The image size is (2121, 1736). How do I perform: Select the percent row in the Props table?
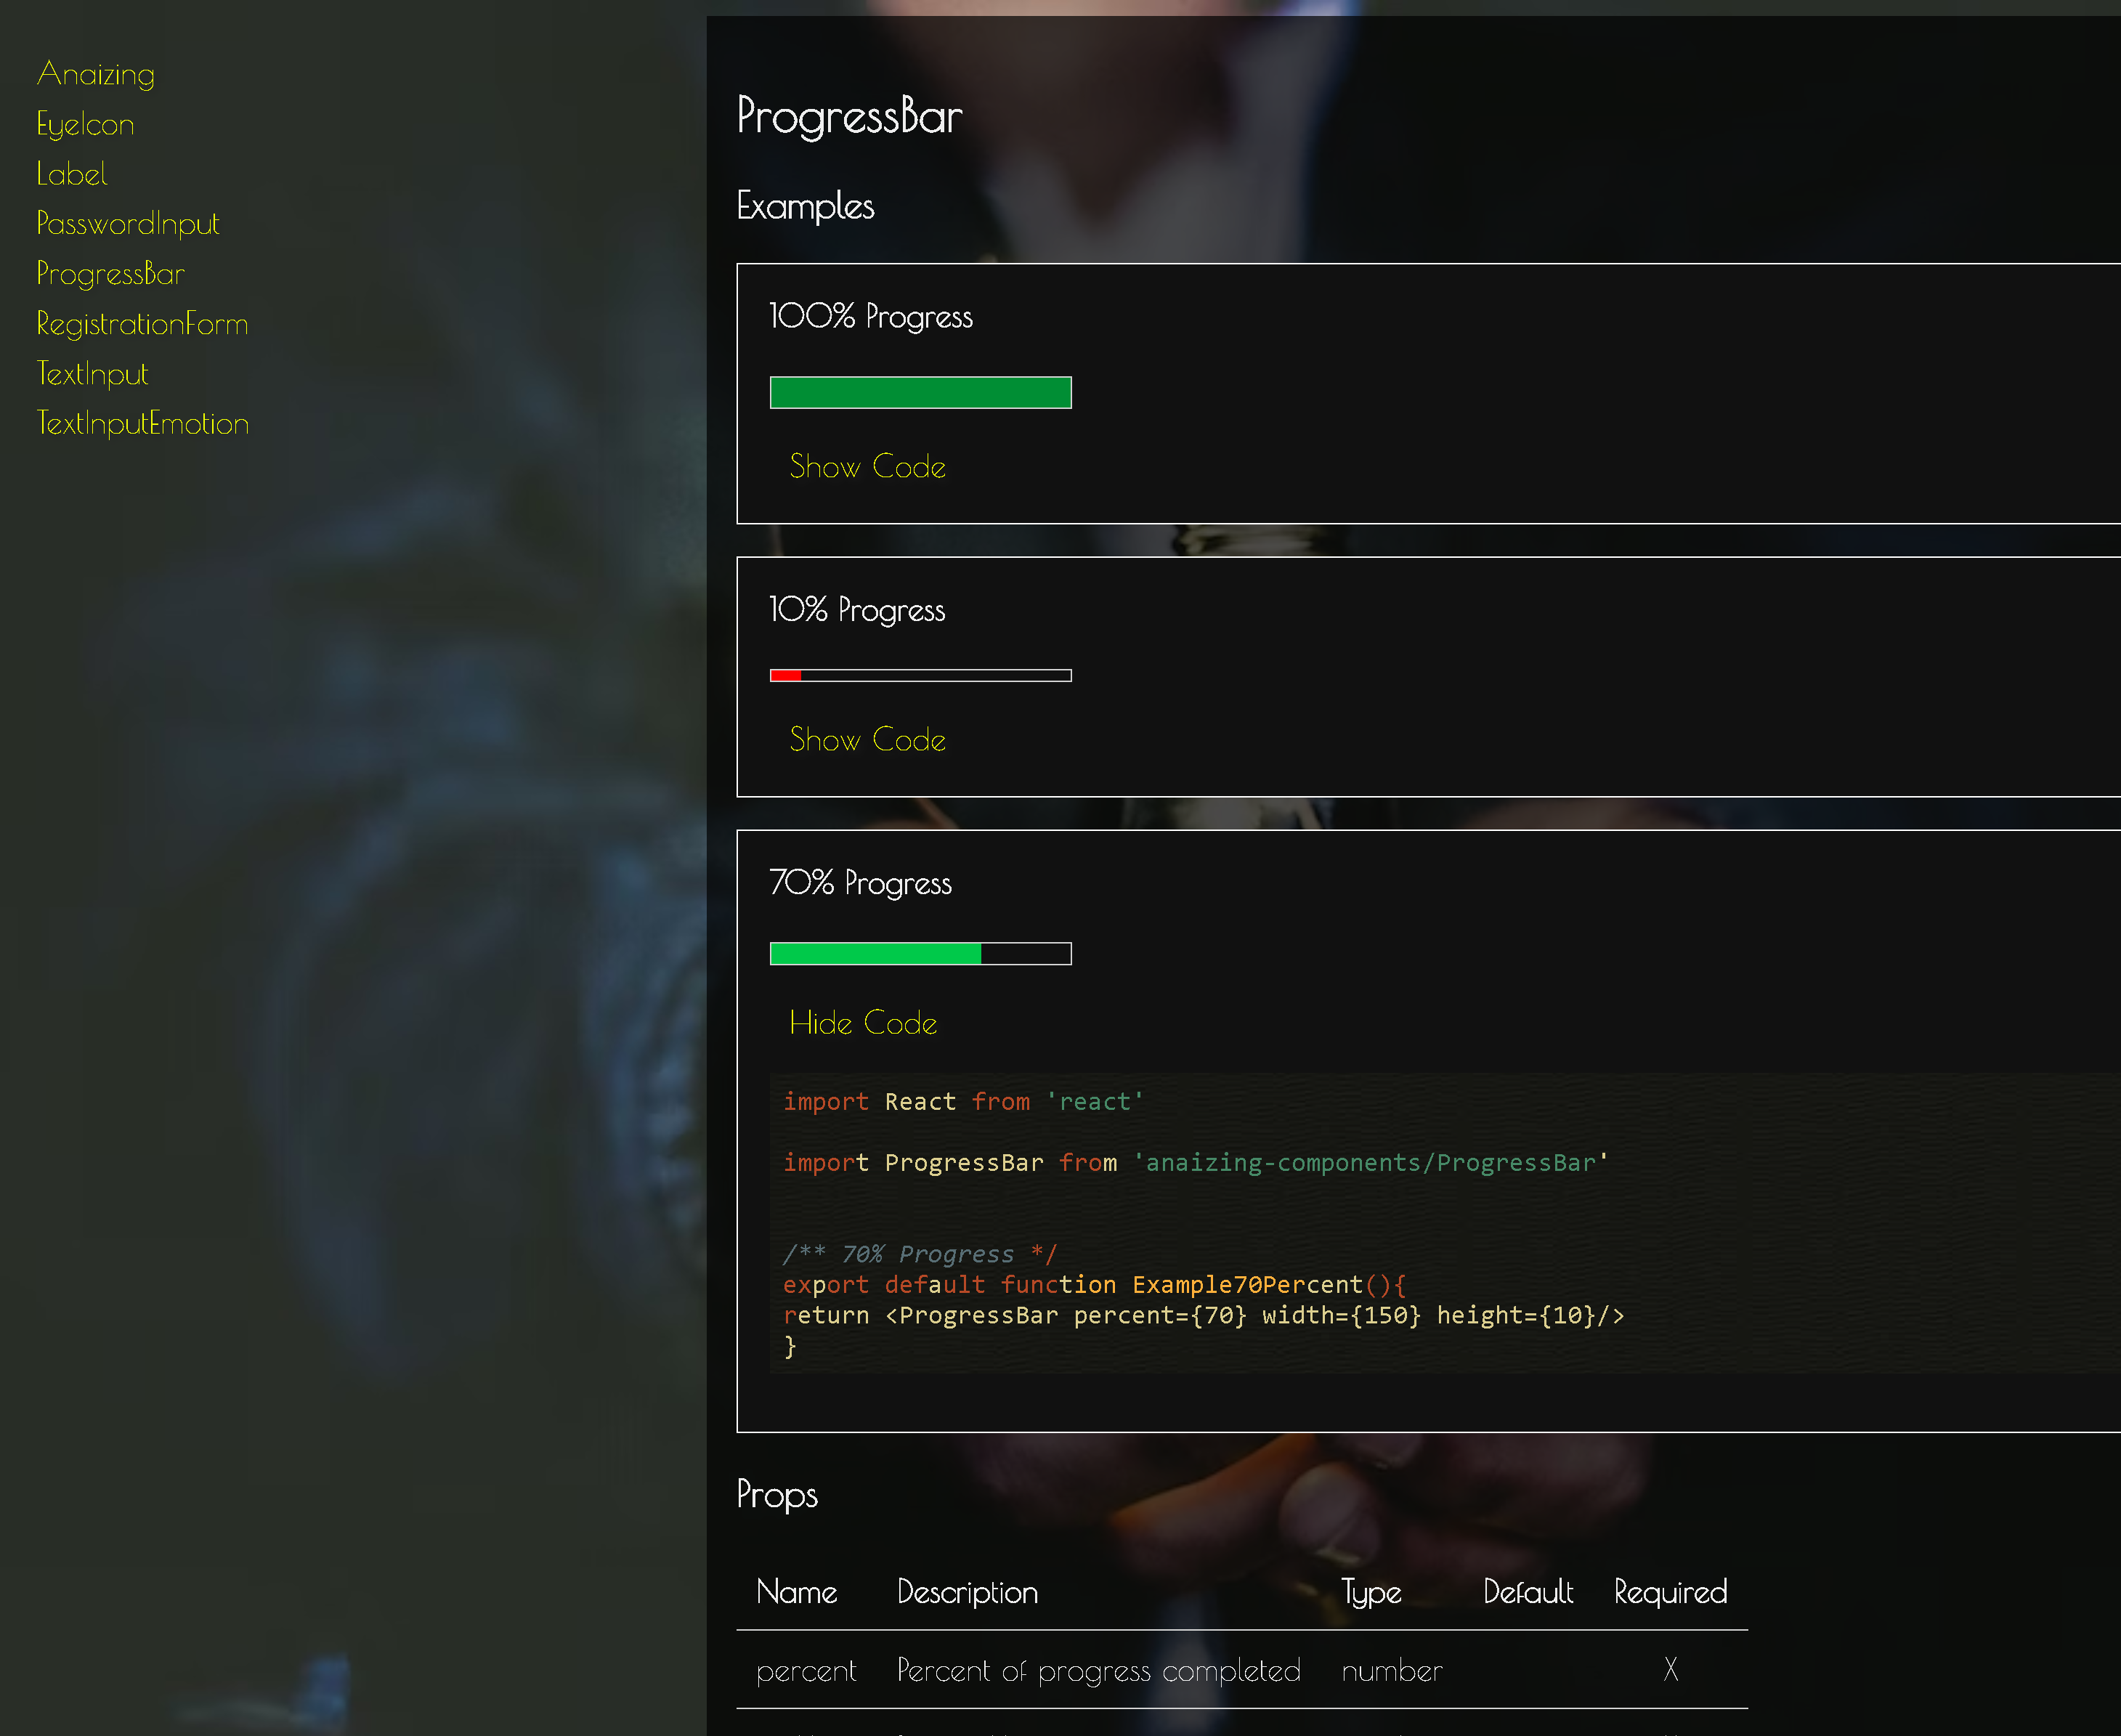point(806,1670)
